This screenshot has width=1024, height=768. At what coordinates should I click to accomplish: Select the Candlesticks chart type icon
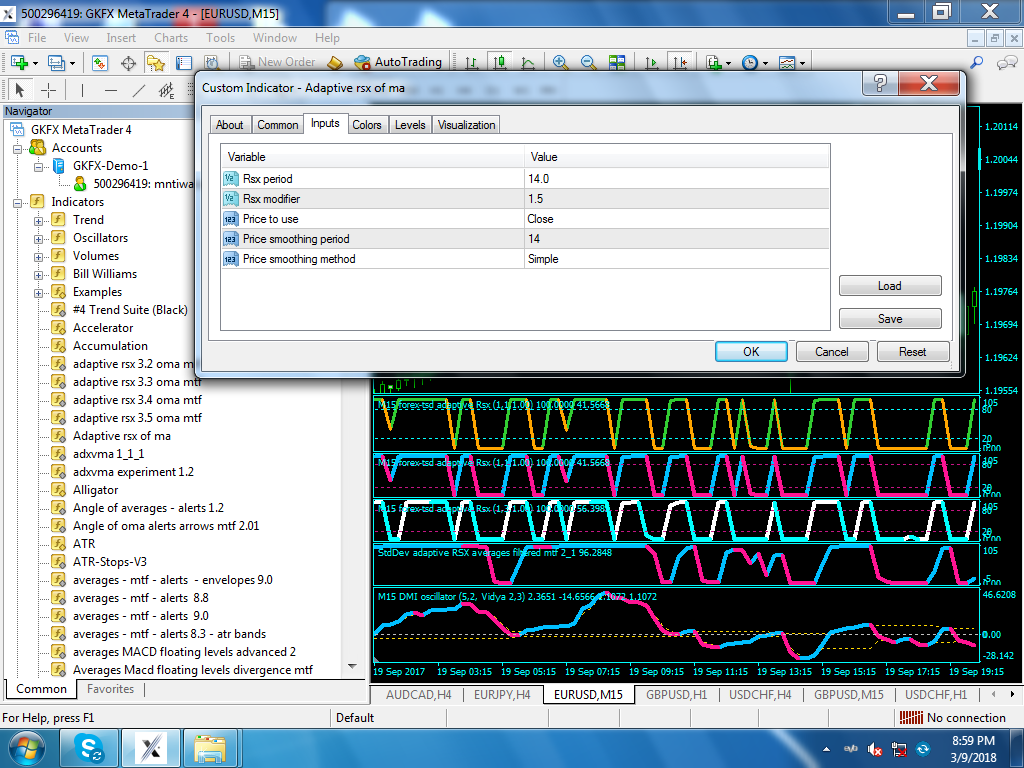[500, 62]
